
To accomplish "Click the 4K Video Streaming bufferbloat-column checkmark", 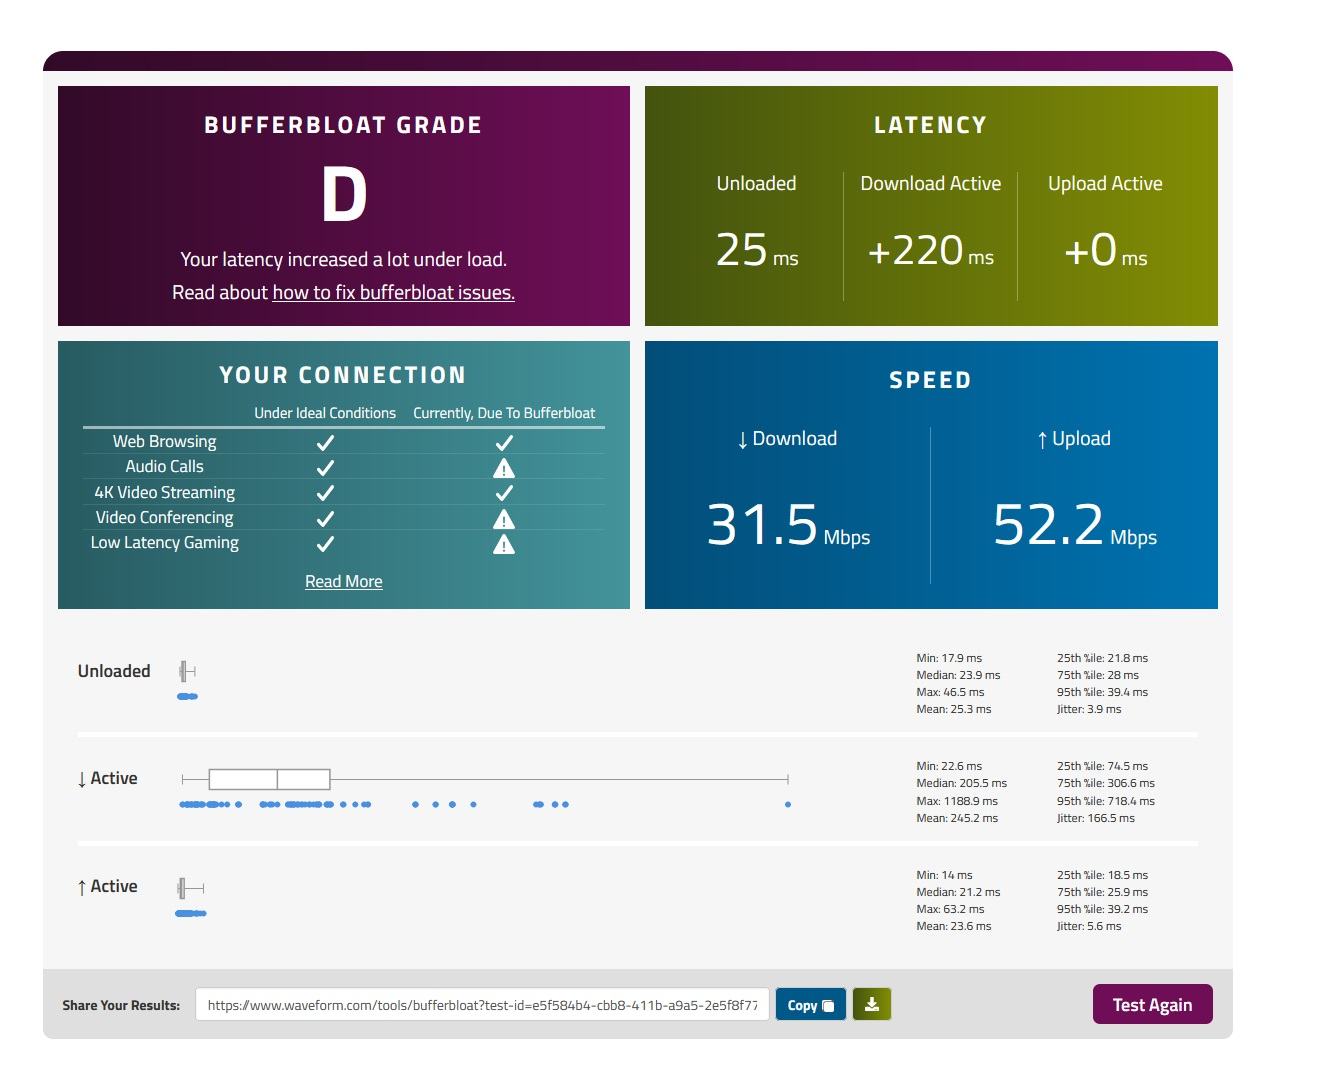I will point(504,493).
